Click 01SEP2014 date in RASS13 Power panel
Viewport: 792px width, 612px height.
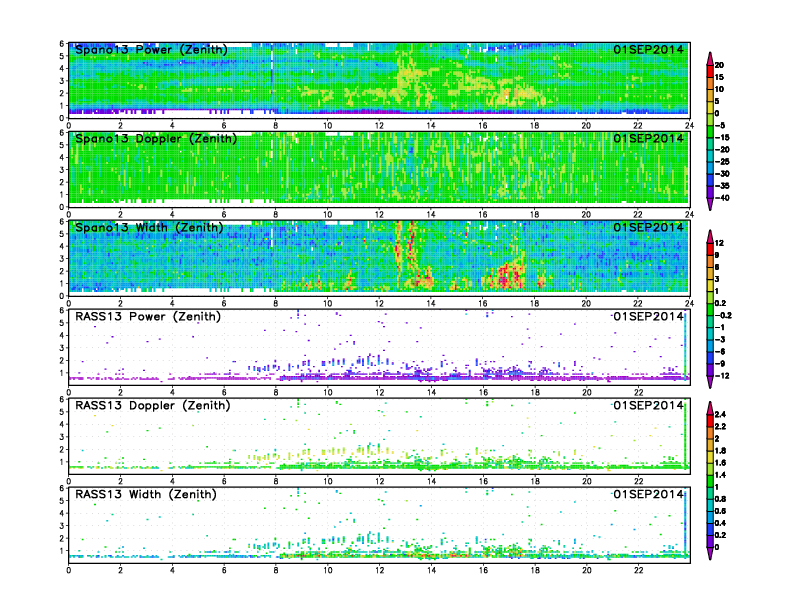(649, 316)
